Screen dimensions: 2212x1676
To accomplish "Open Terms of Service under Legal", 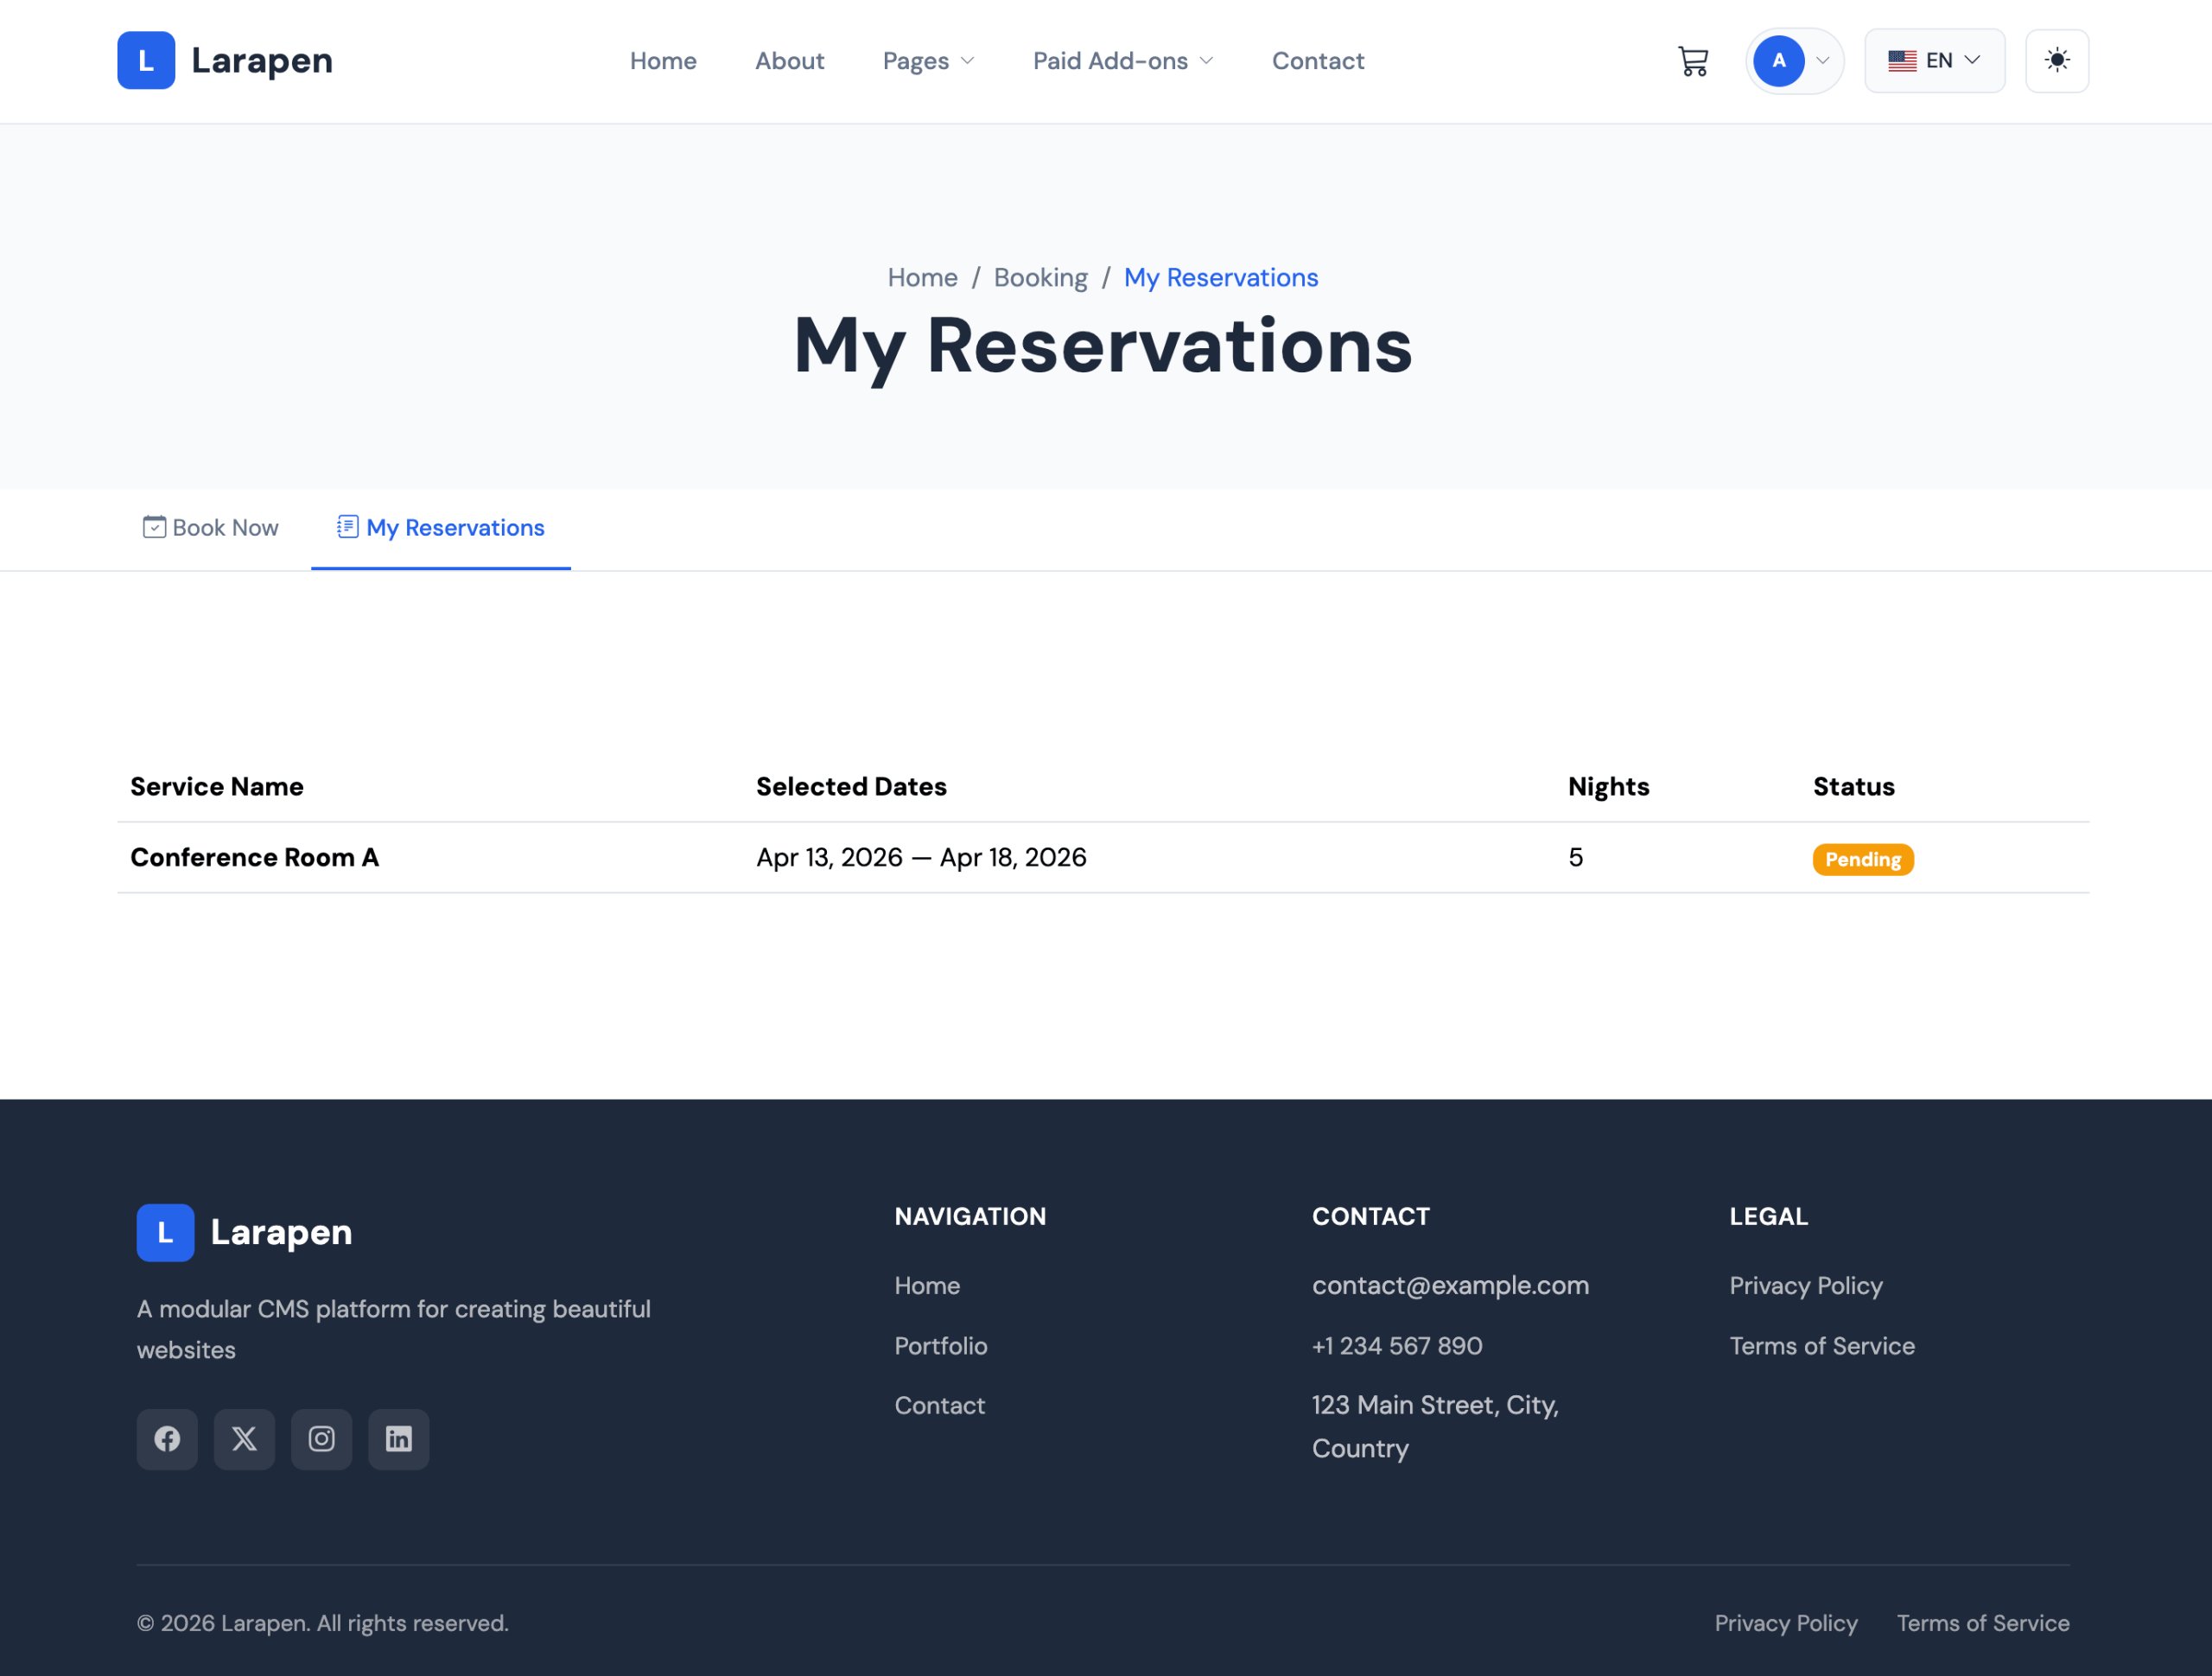I will coord(1821,1346).
